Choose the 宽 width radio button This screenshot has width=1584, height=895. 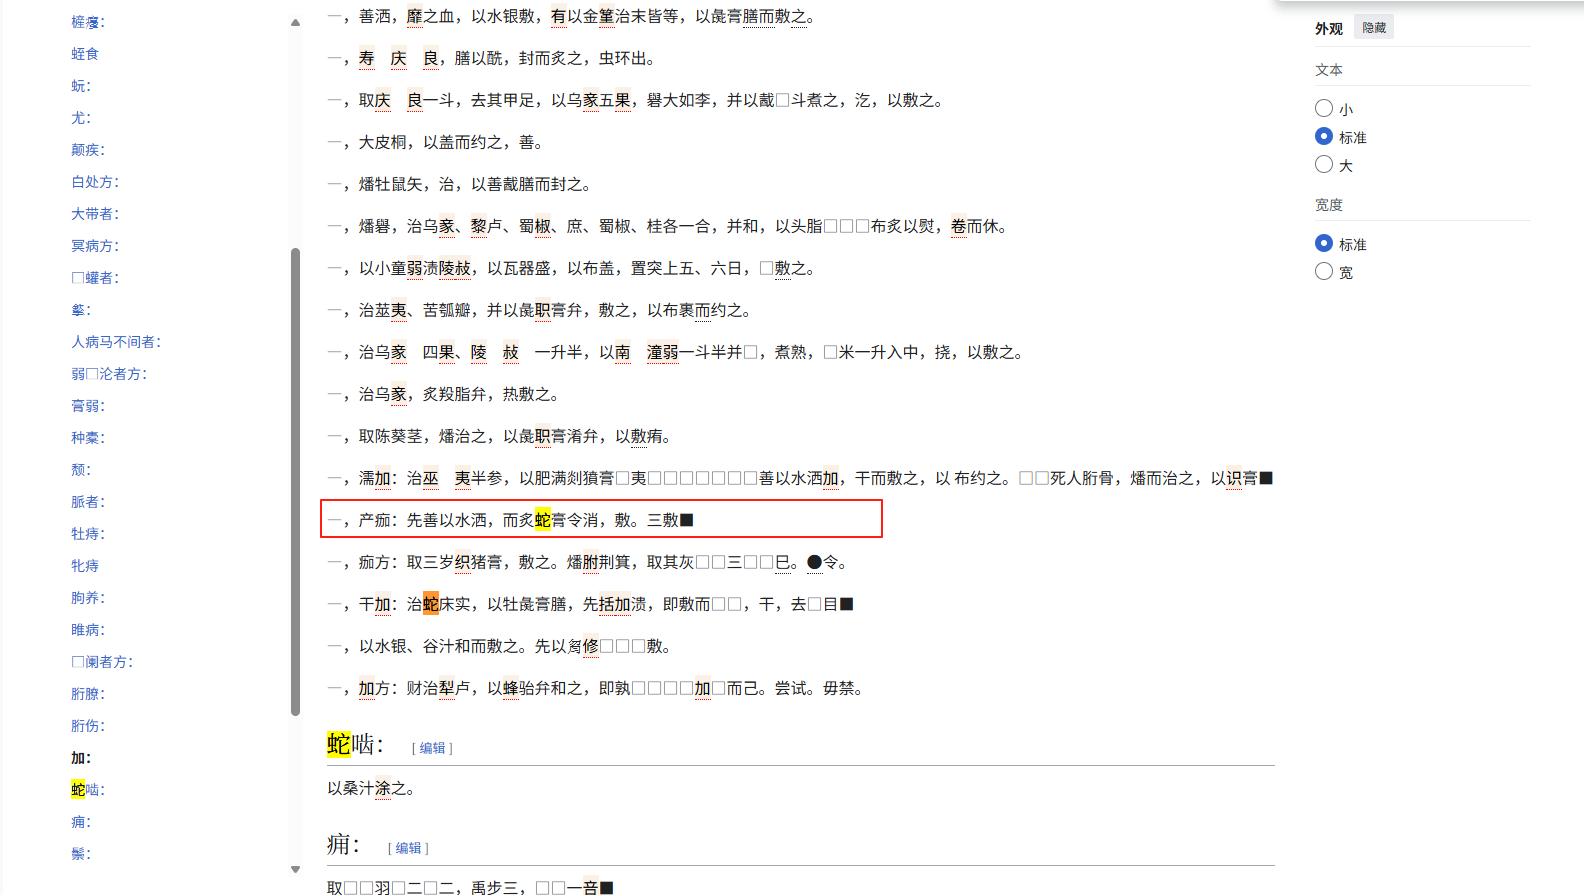point(1324,271)
